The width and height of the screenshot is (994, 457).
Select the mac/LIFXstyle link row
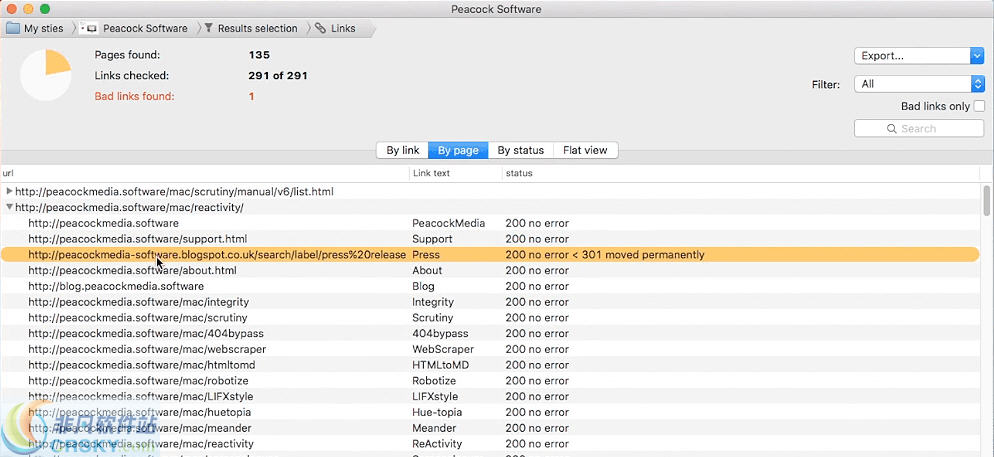point(491,397)
